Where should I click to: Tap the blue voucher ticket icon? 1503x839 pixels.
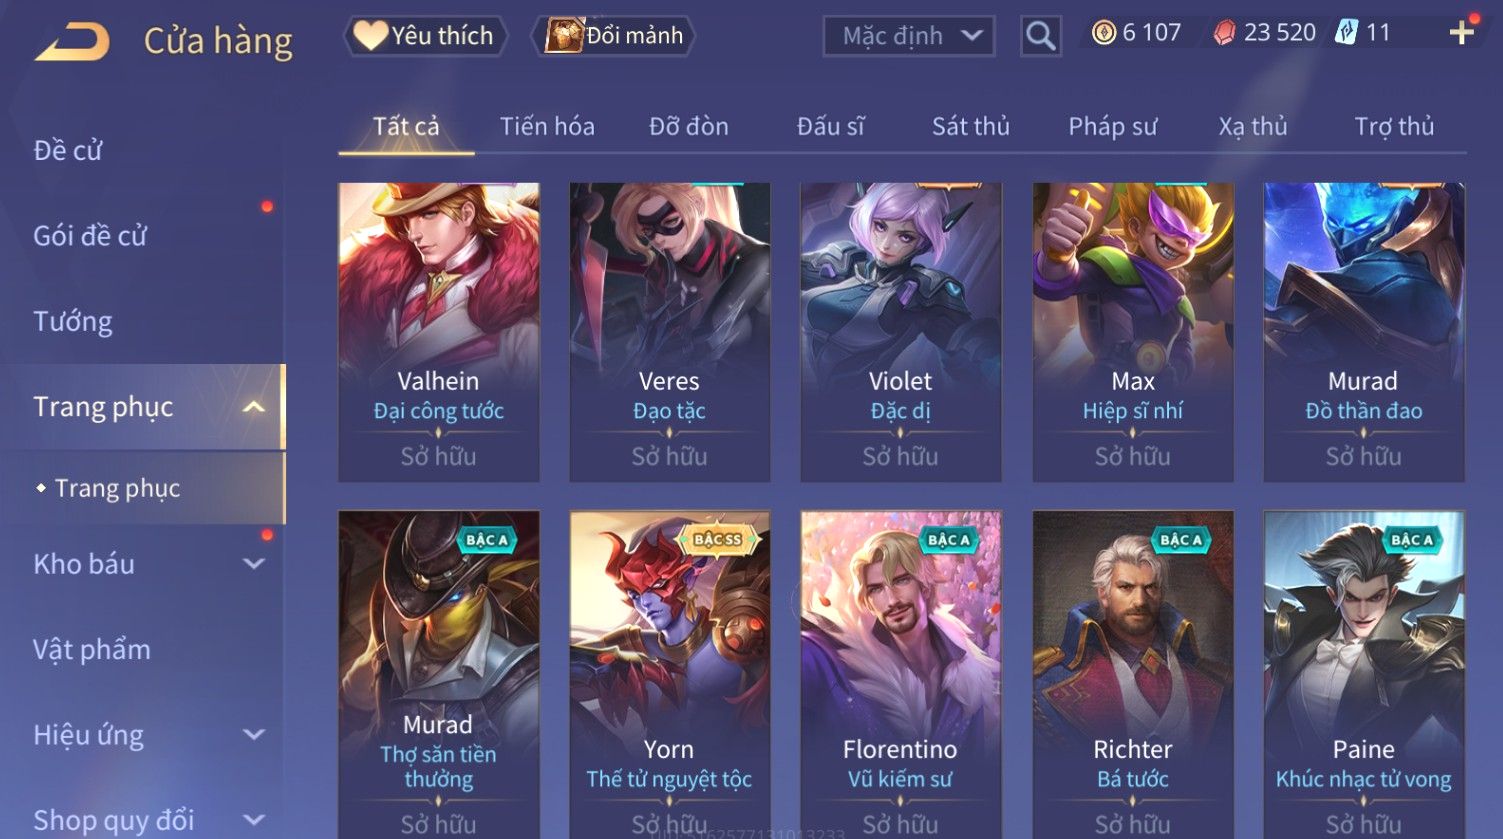coord(1347,33)
